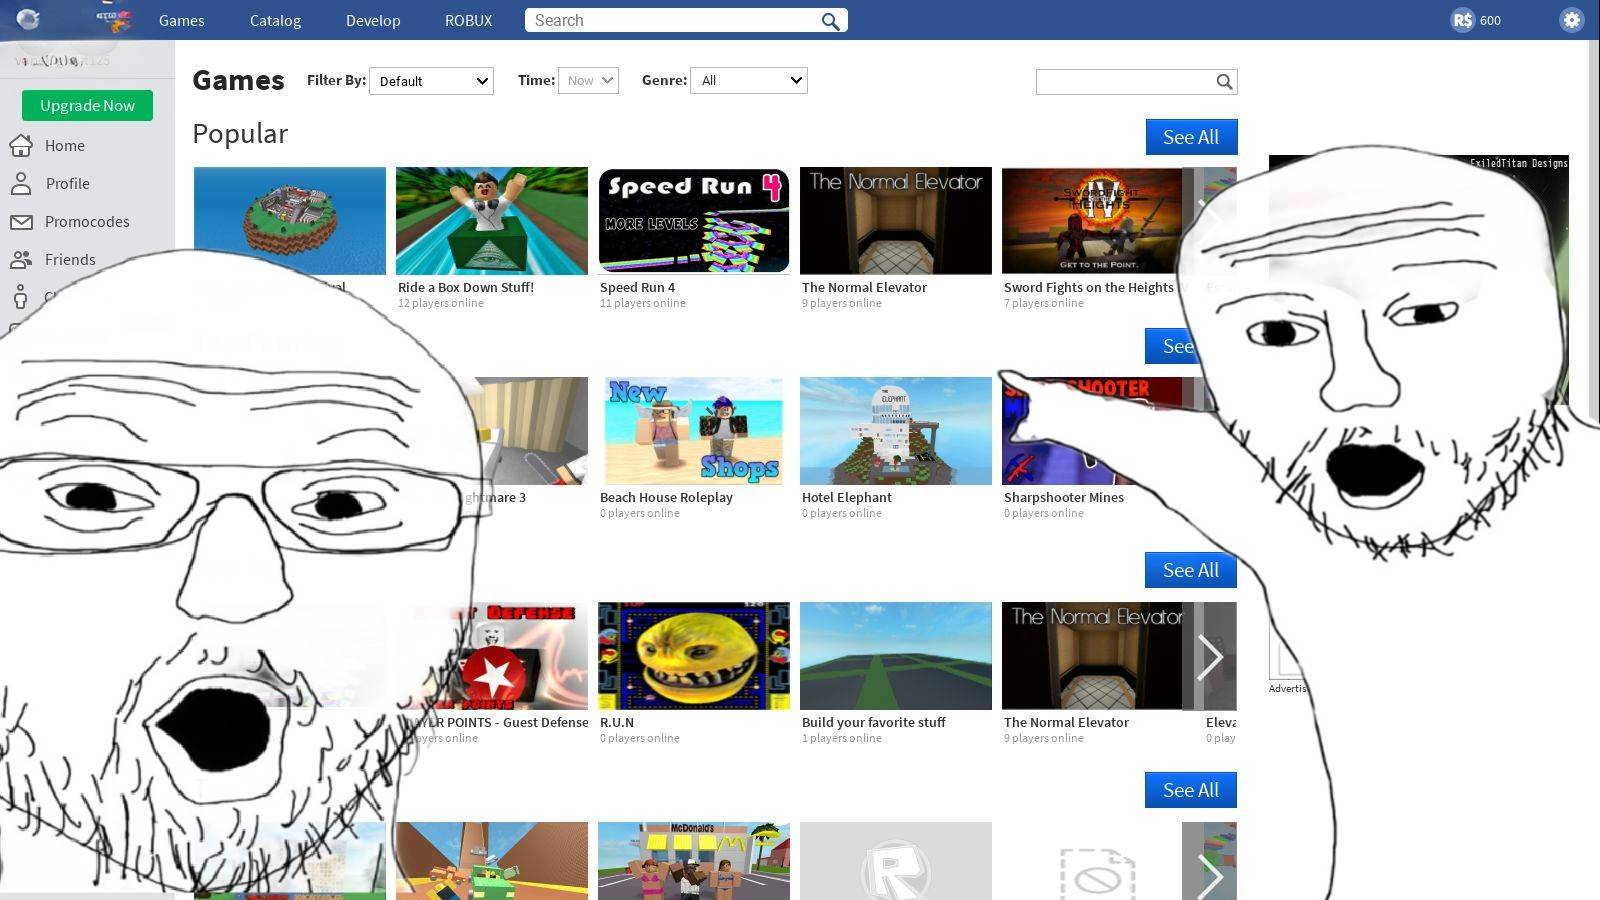Screen dimensions: 1600x900
Task: Open the Ride a Box Down Stuff! thumbnail
Action: point(492,221)
